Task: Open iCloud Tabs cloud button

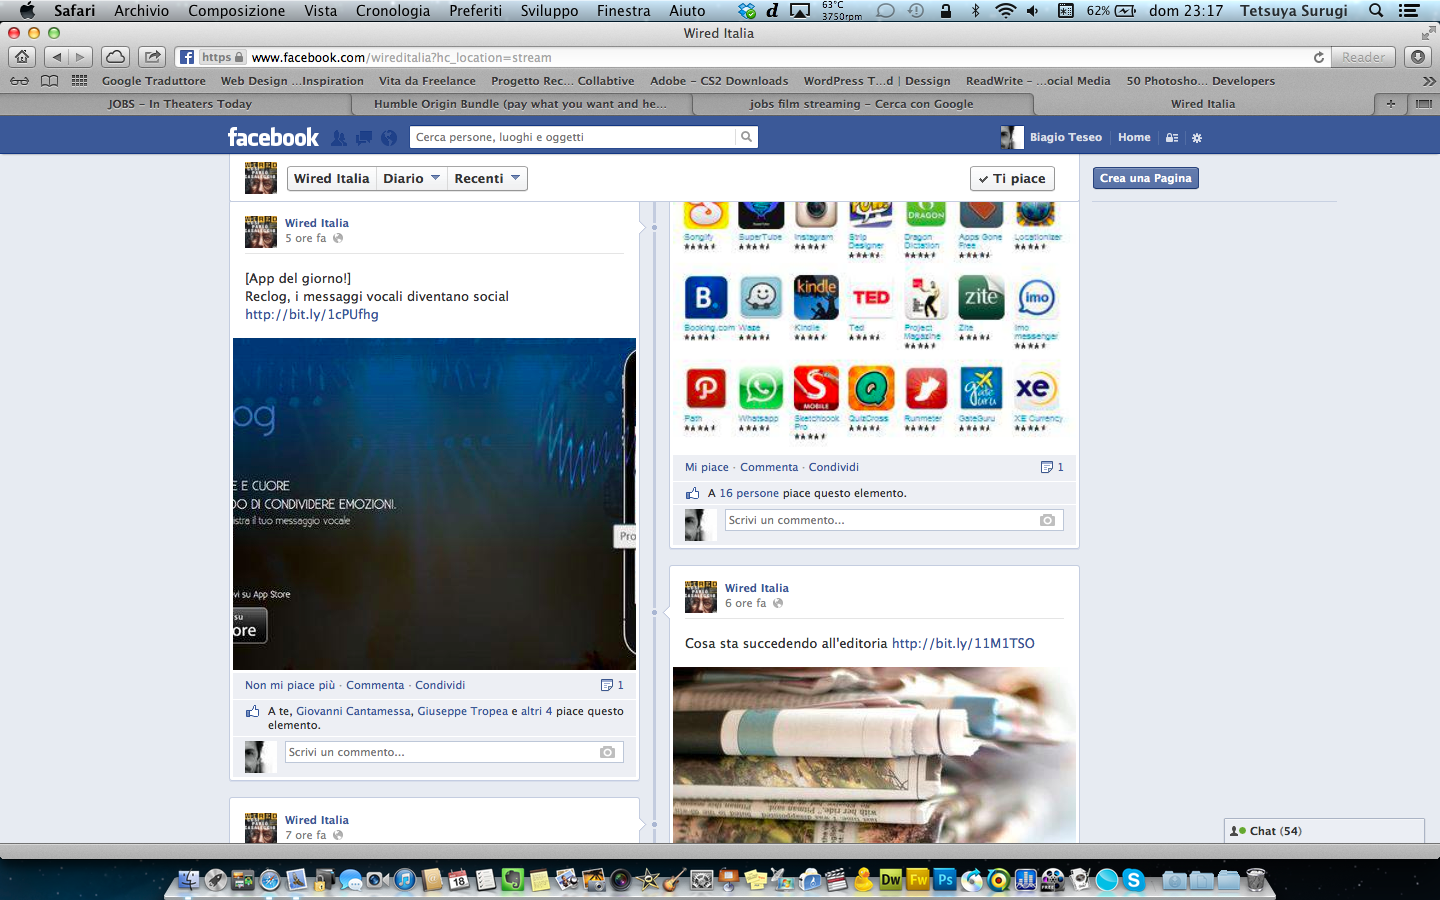Action: tap(115, 57)
